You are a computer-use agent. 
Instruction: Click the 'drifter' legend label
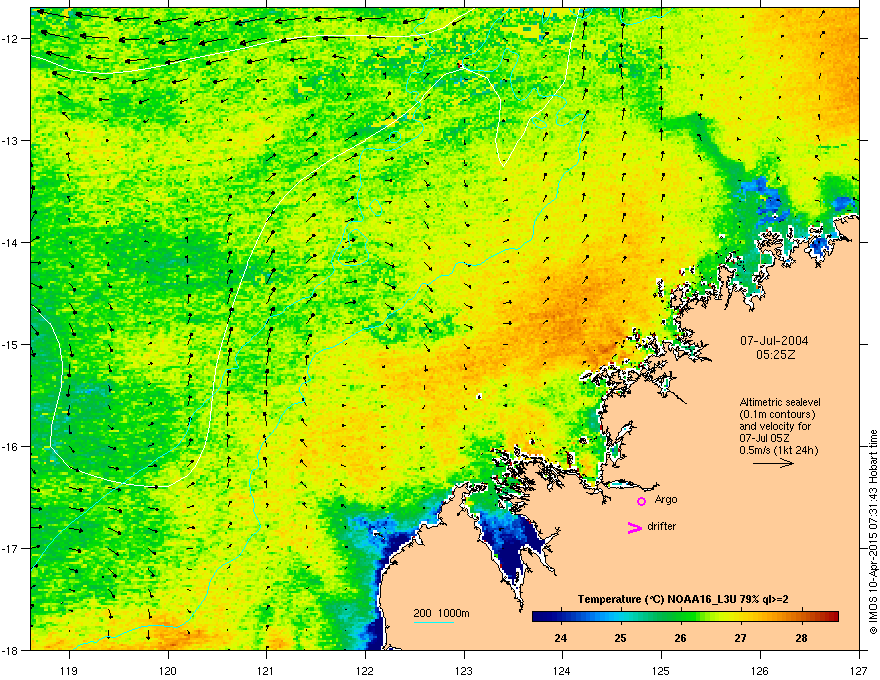(x=662, y=526)
